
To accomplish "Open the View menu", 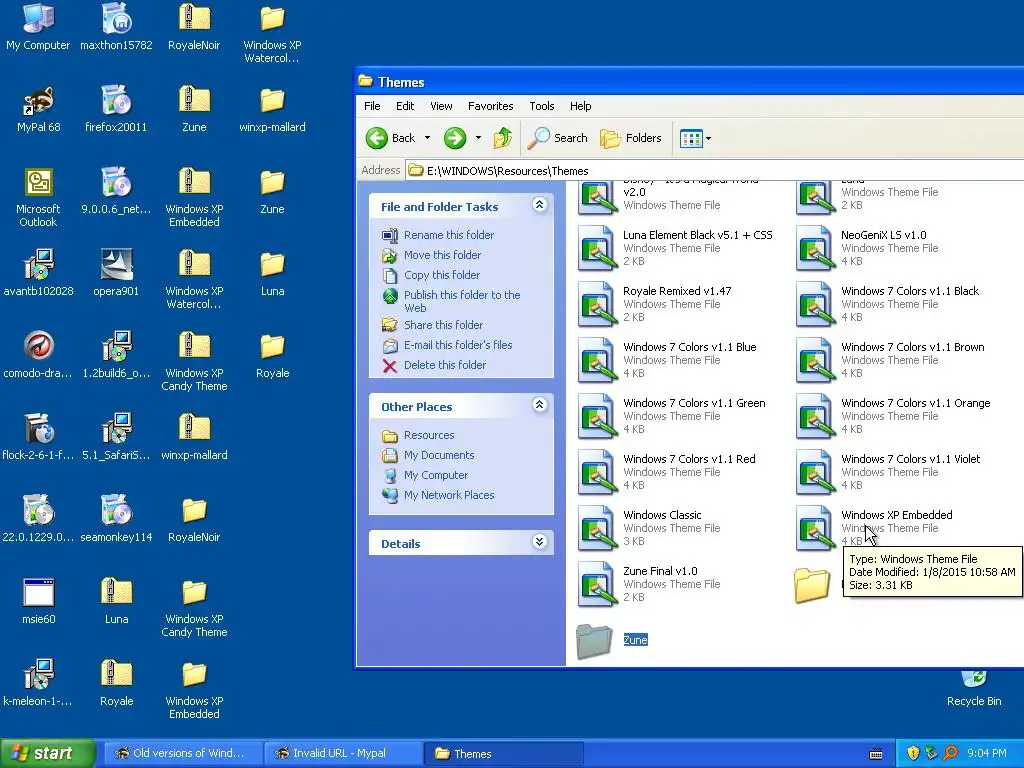I will (x=441, y=106).
